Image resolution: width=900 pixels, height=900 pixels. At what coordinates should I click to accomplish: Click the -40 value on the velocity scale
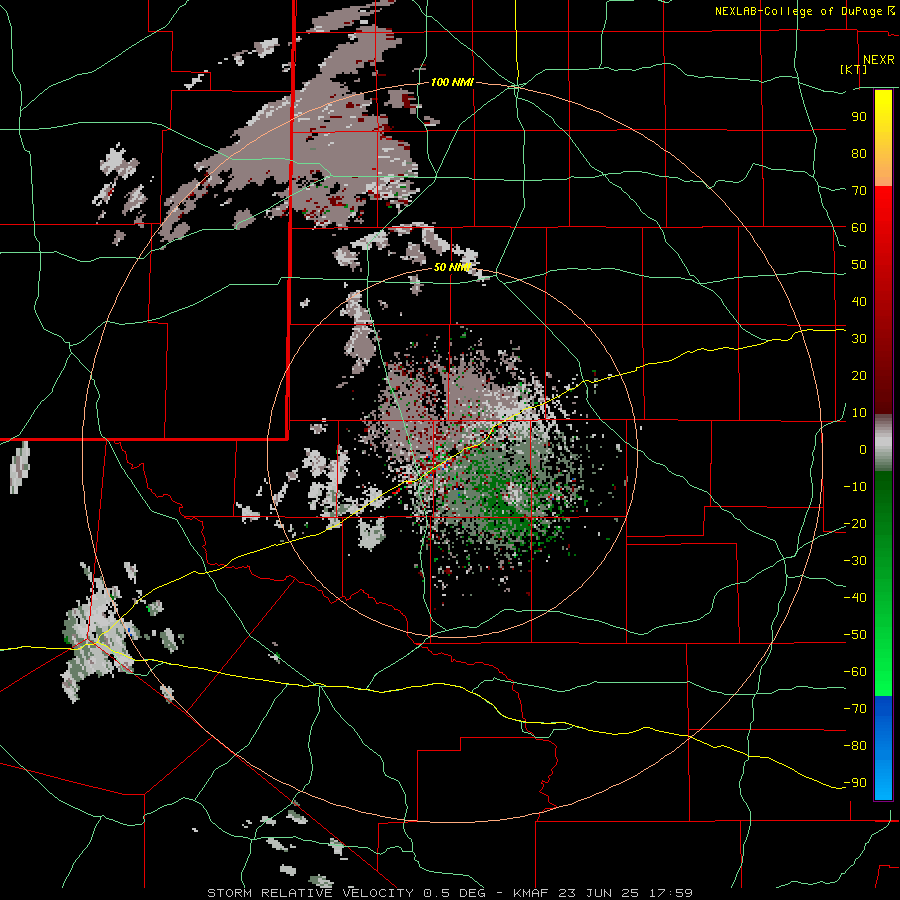pos(855,598)
